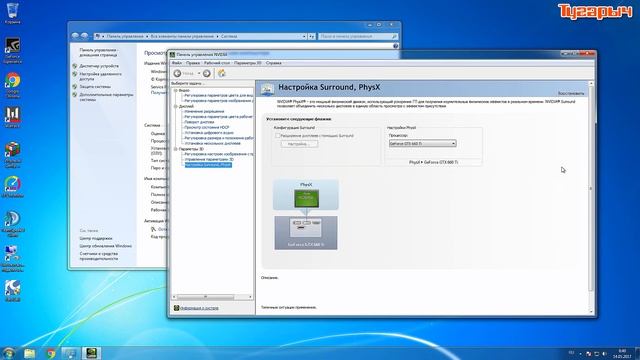Open Google Chrome desktop shortcut
Screen dimensions: 640x360
(x=13, y=85)
